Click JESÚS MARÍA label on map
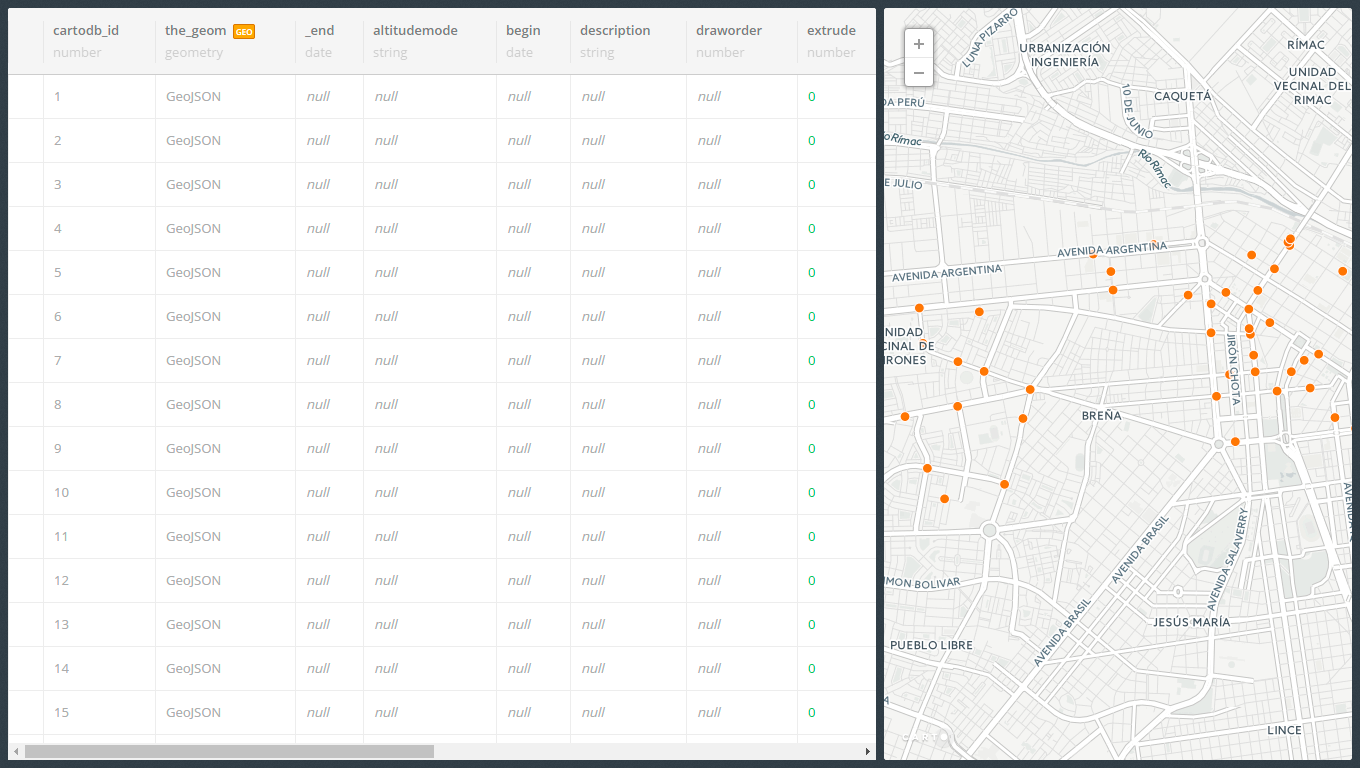 [1192, 622]
